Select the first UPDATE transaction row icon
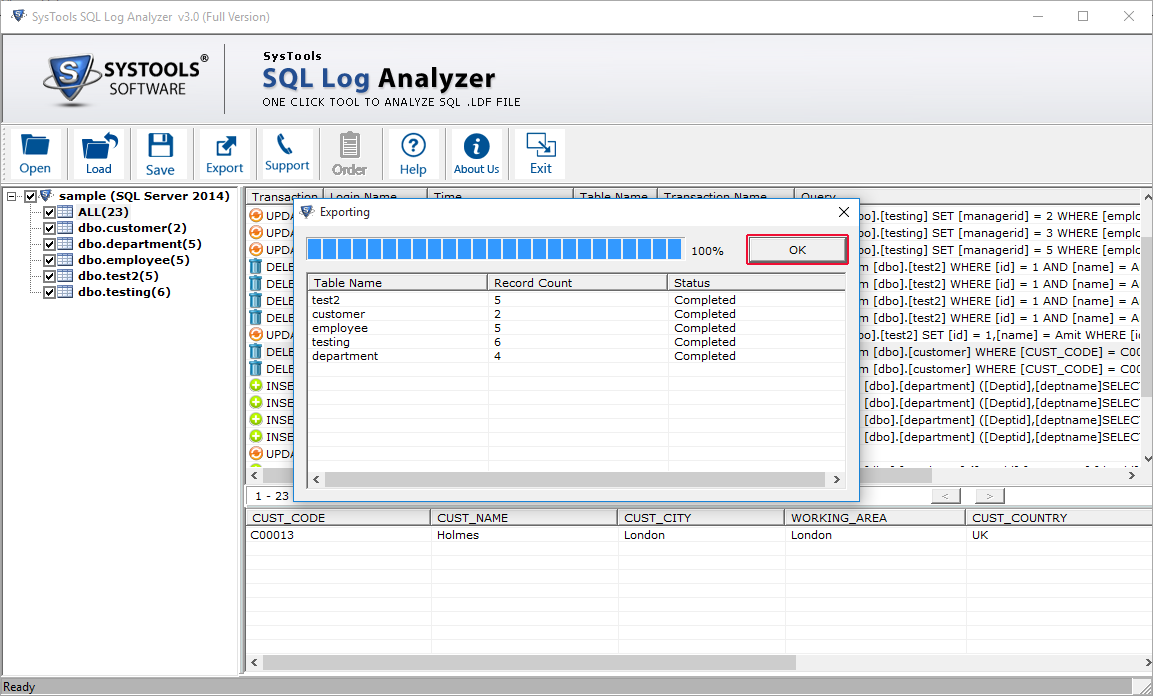The image size is (1153, 696). (256, 215)
